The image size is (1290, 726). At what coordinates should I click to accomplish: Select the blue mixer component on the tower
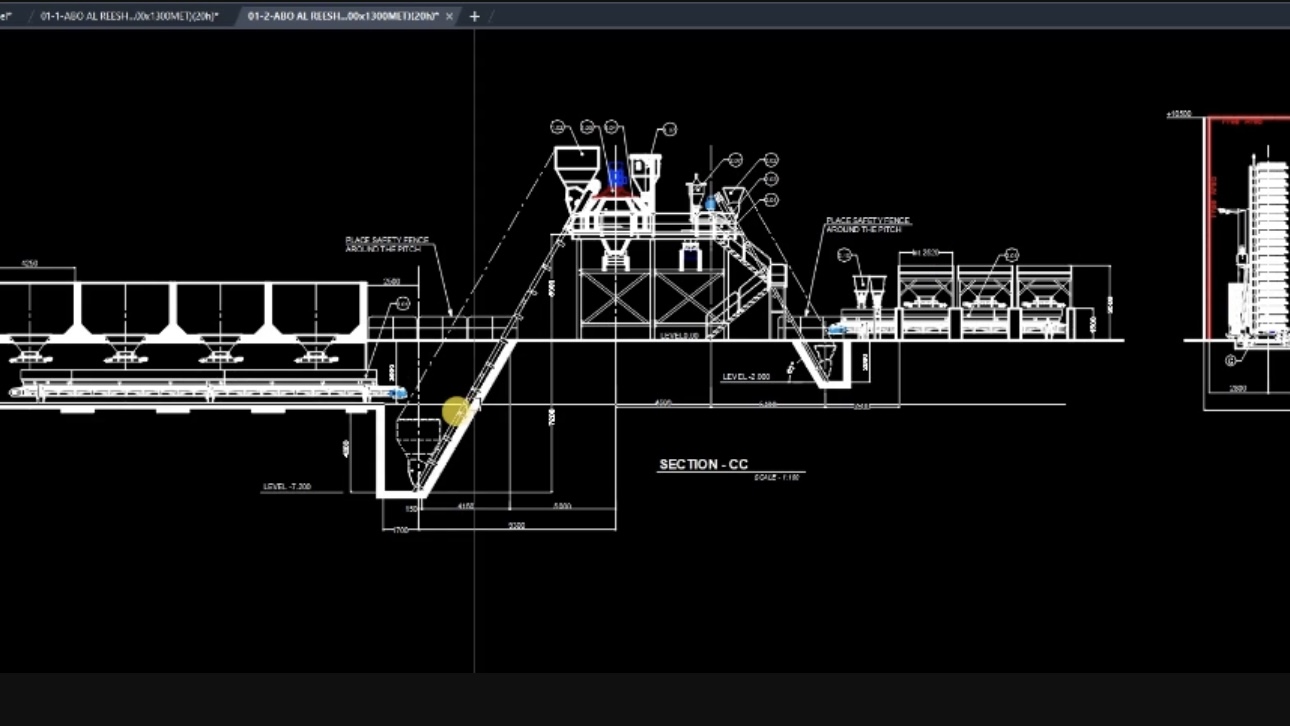click(x=617, y=175)
